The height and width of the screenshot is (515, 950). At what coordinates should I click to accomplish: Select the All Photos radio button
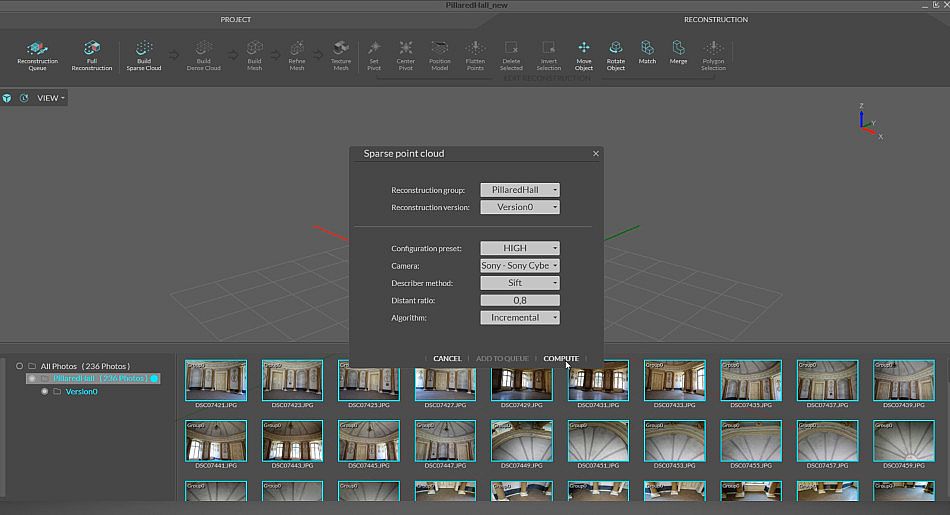tap(19, 366)
